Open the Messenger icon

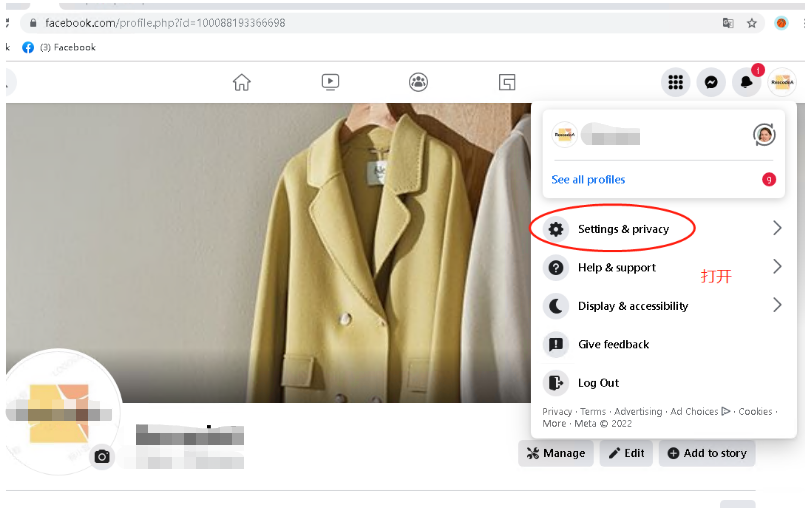pyautogui.click(x=711, y=83)
